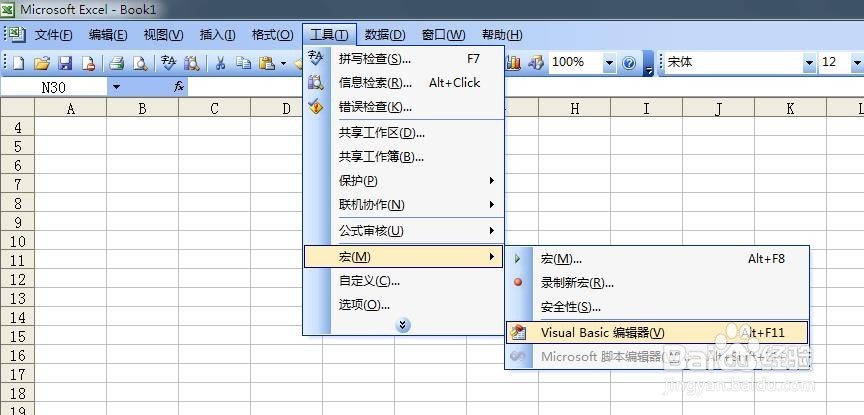The image size is (864, 415).
Task: Open 宏(M)... Alt+F8 in submenu
Action: tap(657, 258)
